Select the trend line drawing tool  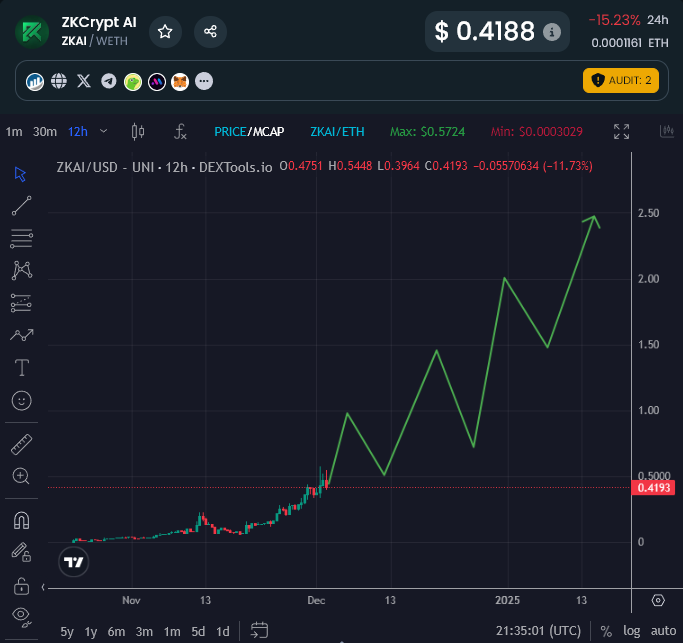click(21, 206)
